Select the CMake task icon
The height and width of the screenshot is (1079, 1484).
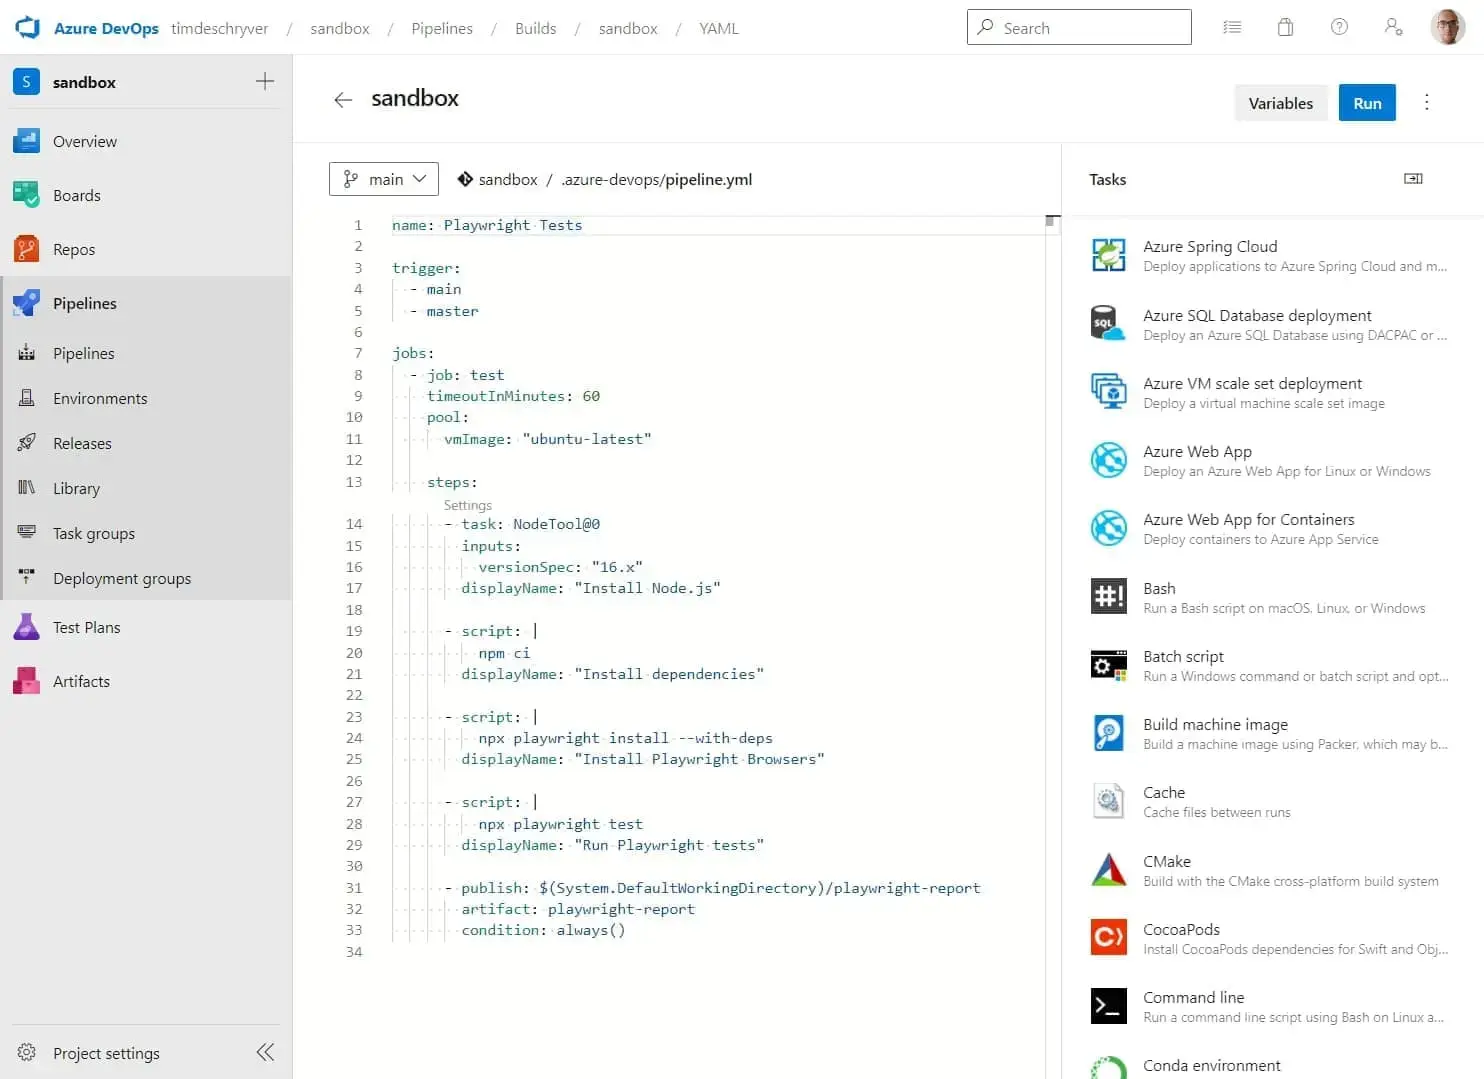pyautogui.click(x=1108, y=870)
